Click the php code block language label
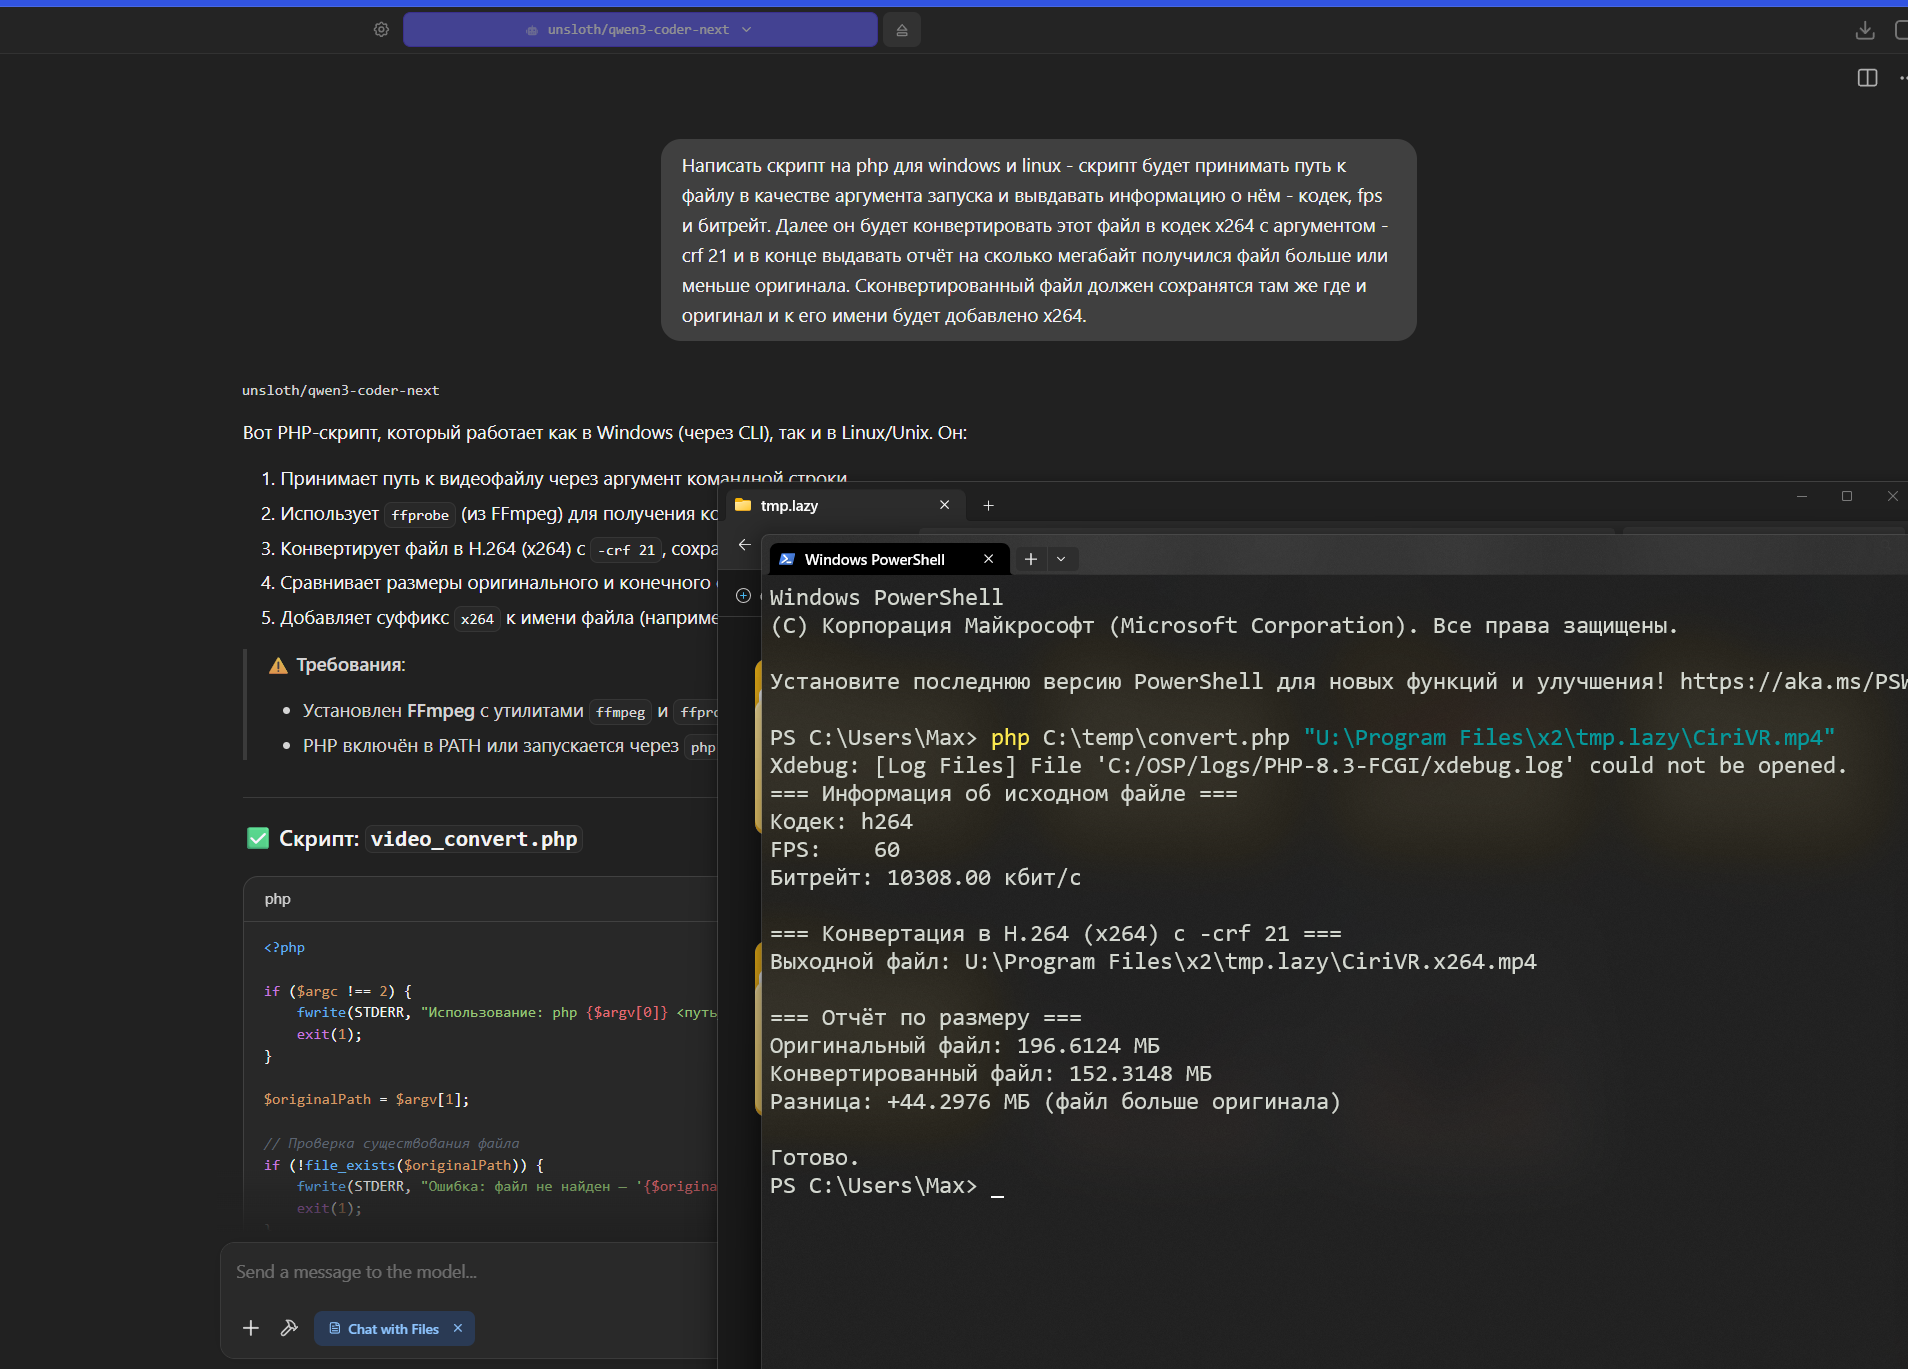 click(278, 899)
